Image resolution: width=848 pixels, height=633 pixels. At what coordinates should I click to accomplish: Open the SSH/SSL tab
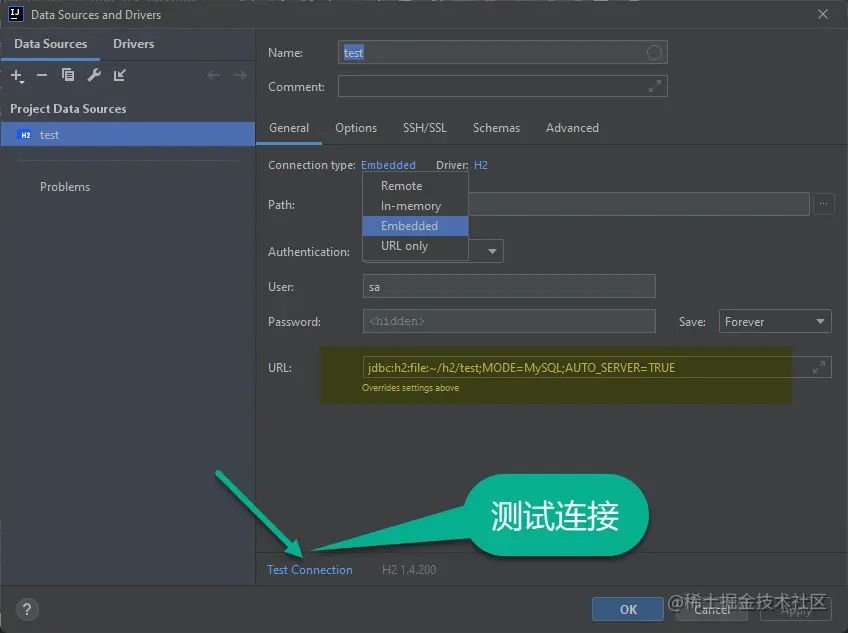pyautogui.click(x=425, y=128)
